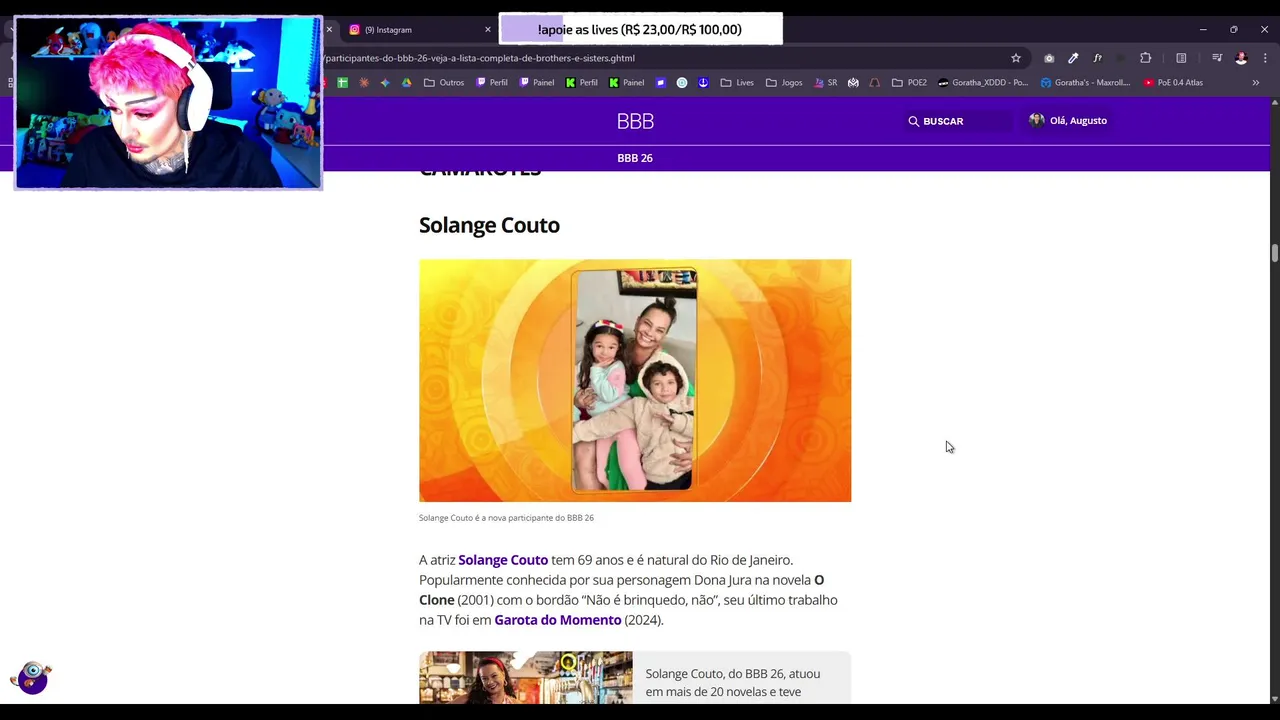This screenshot has width=1280, height=720.
Task: Open the related Solange Couto article card
Action: pyautogui.click(x=635, y=678)
